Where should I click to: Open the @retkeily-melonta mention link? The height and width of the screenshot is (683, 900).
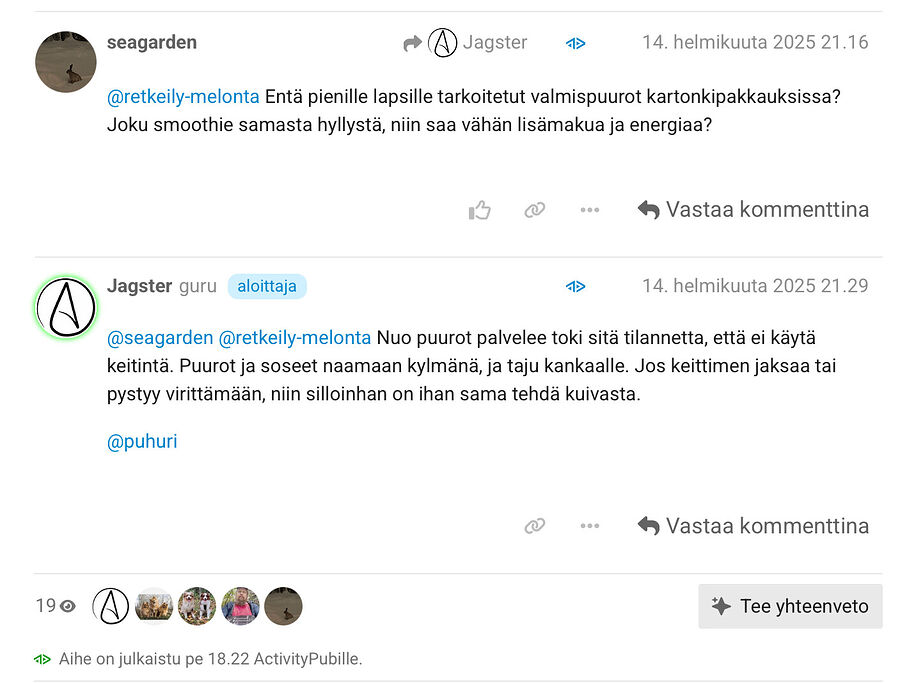[x=181, y=97]
